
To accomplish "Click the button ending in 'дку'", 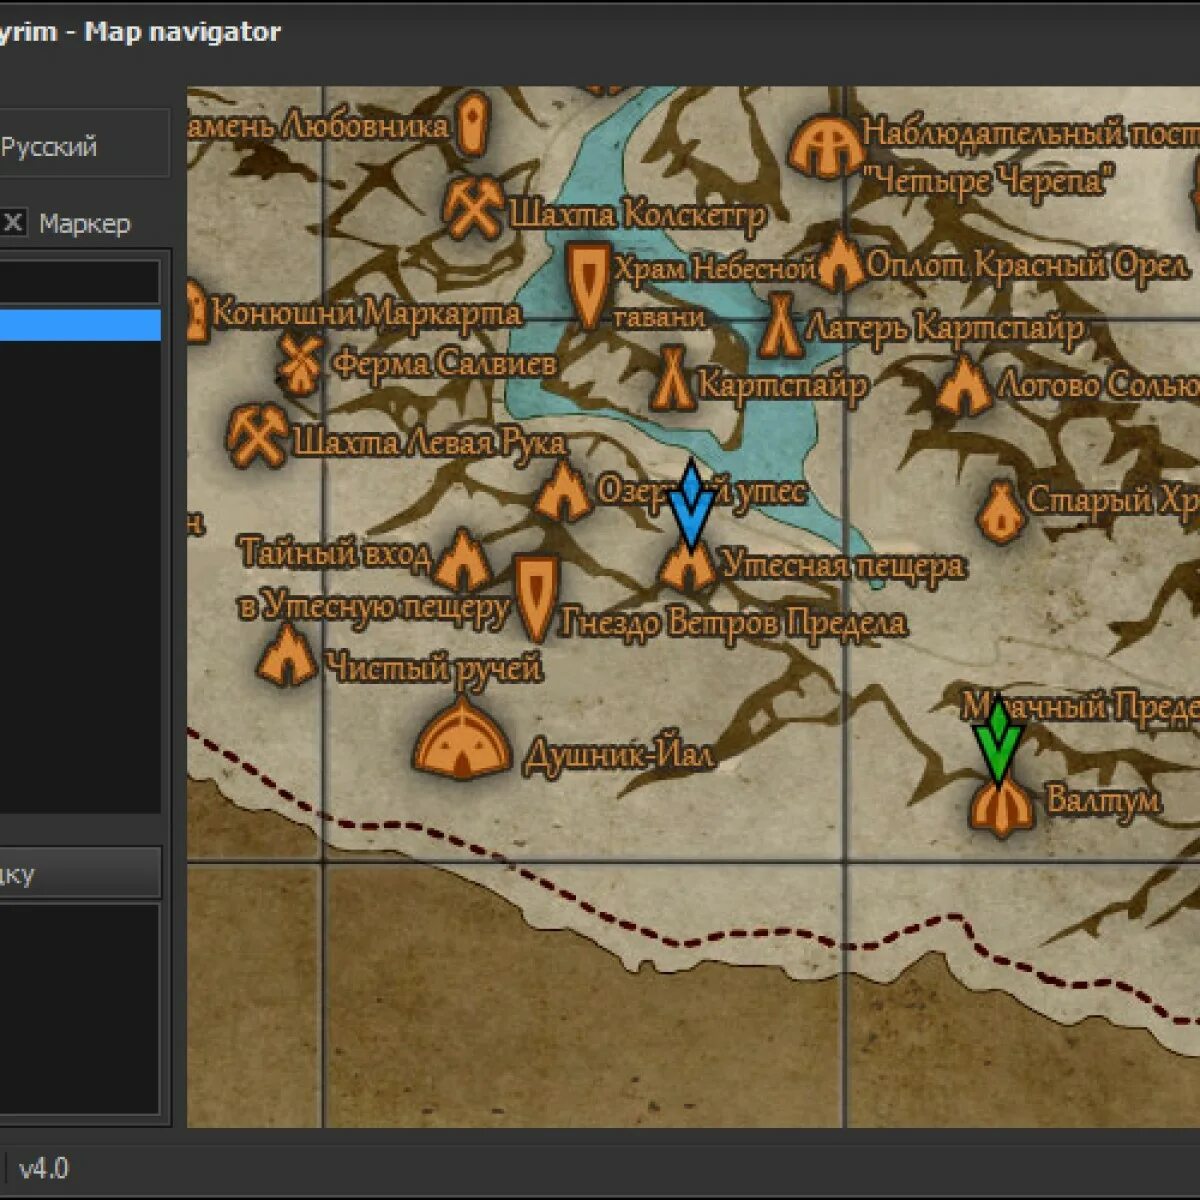I will point(80,873).
